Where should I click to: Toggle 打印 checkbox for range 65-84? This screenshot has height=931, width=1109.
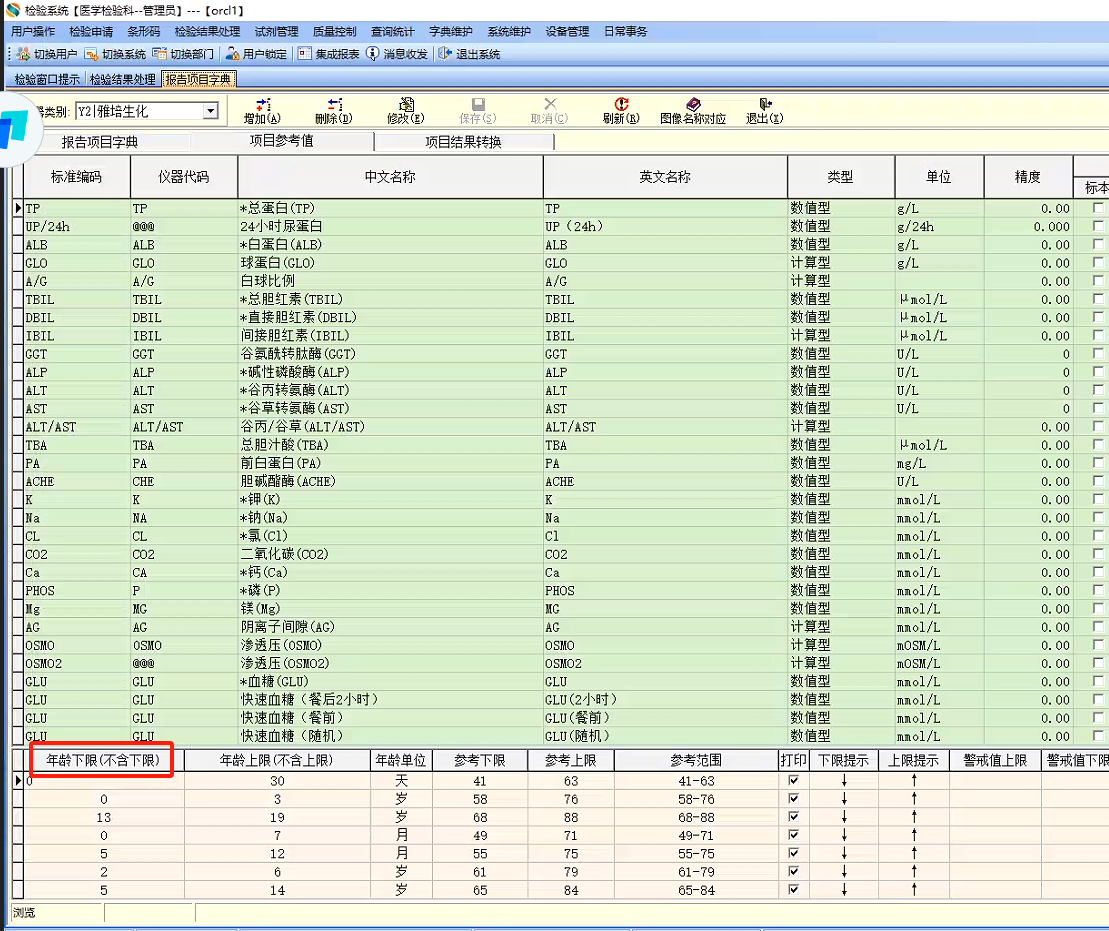tap(794, 889)
